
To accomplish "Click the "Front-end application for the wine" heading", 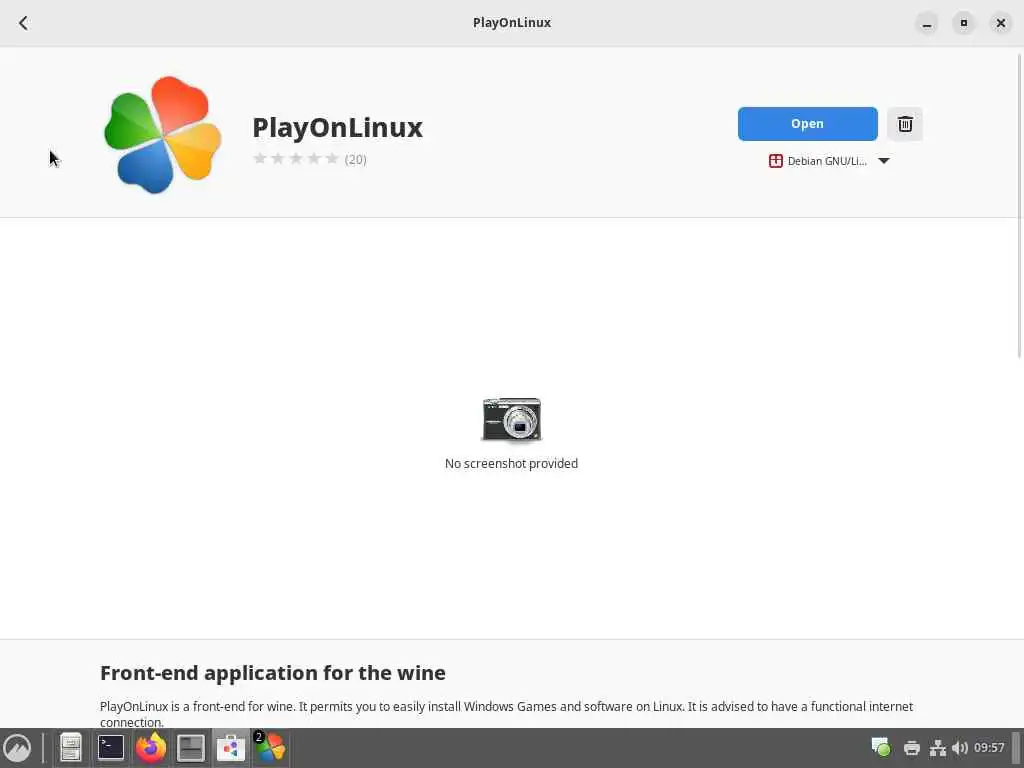I will click(x=273, y=673).
